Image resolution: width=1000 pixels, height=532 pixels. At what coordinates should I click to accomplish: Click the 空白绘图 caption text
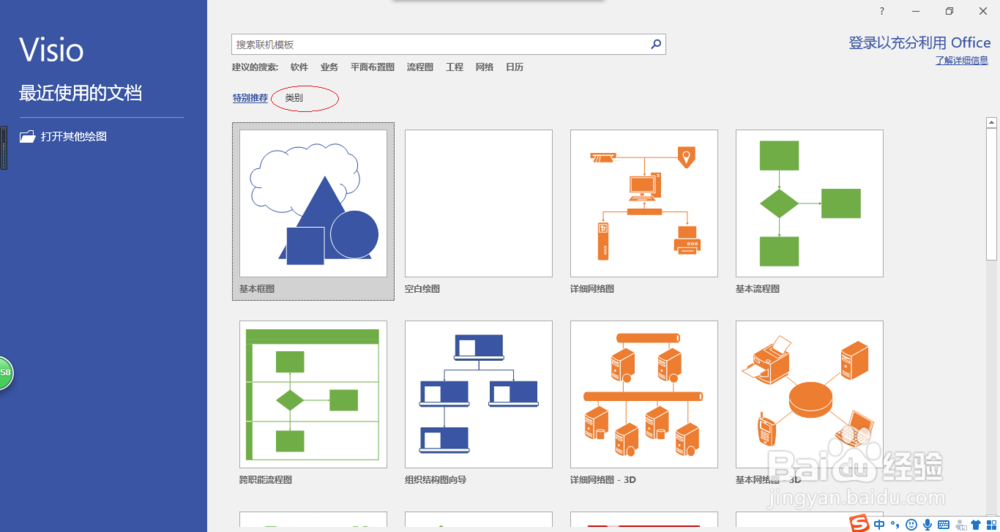[x=423, y=289]
